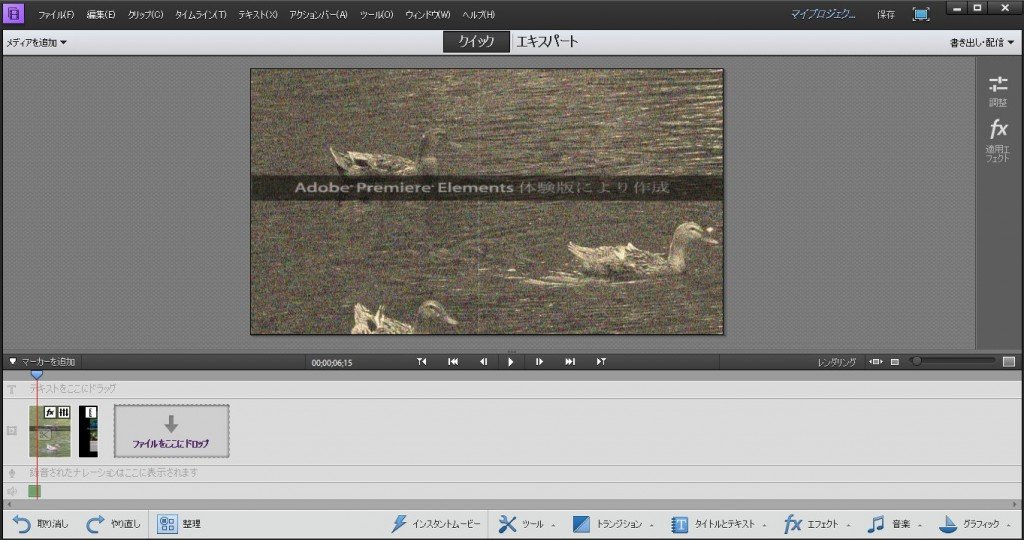Expand the 音楽 music panel

point(895,524)
